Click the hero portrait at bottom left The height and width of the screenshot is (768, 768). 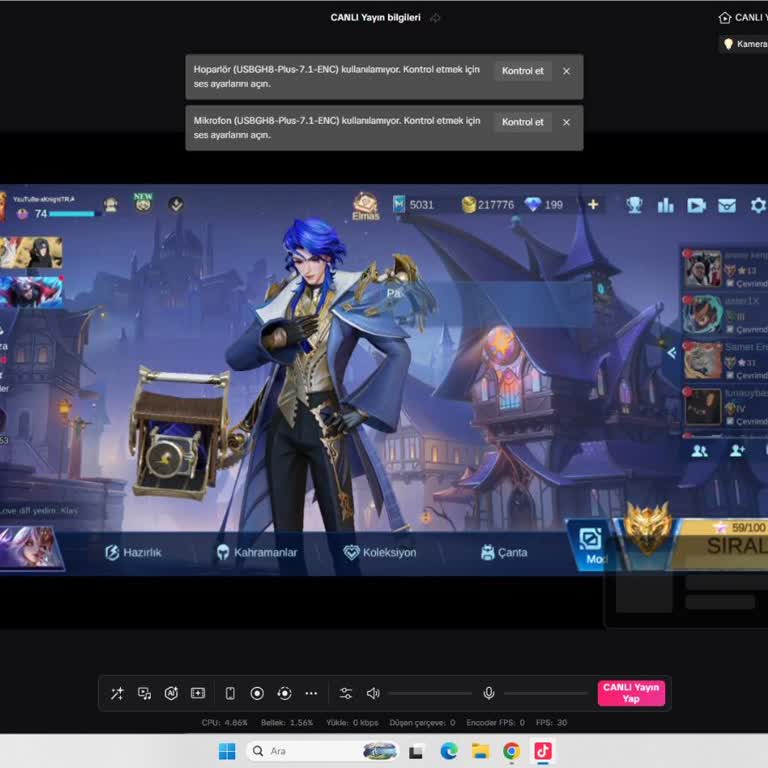pos(31,548)
